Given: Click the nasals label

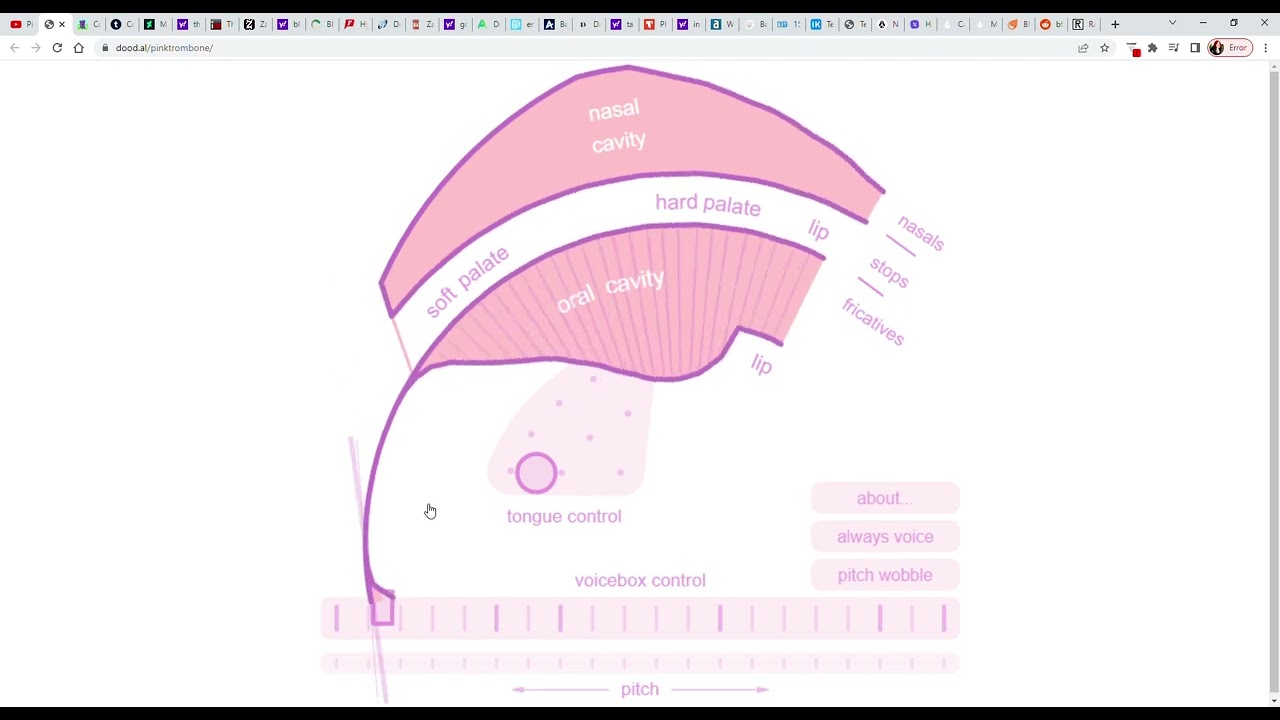Looking at the screenshot, I should [x=921, y=233].
